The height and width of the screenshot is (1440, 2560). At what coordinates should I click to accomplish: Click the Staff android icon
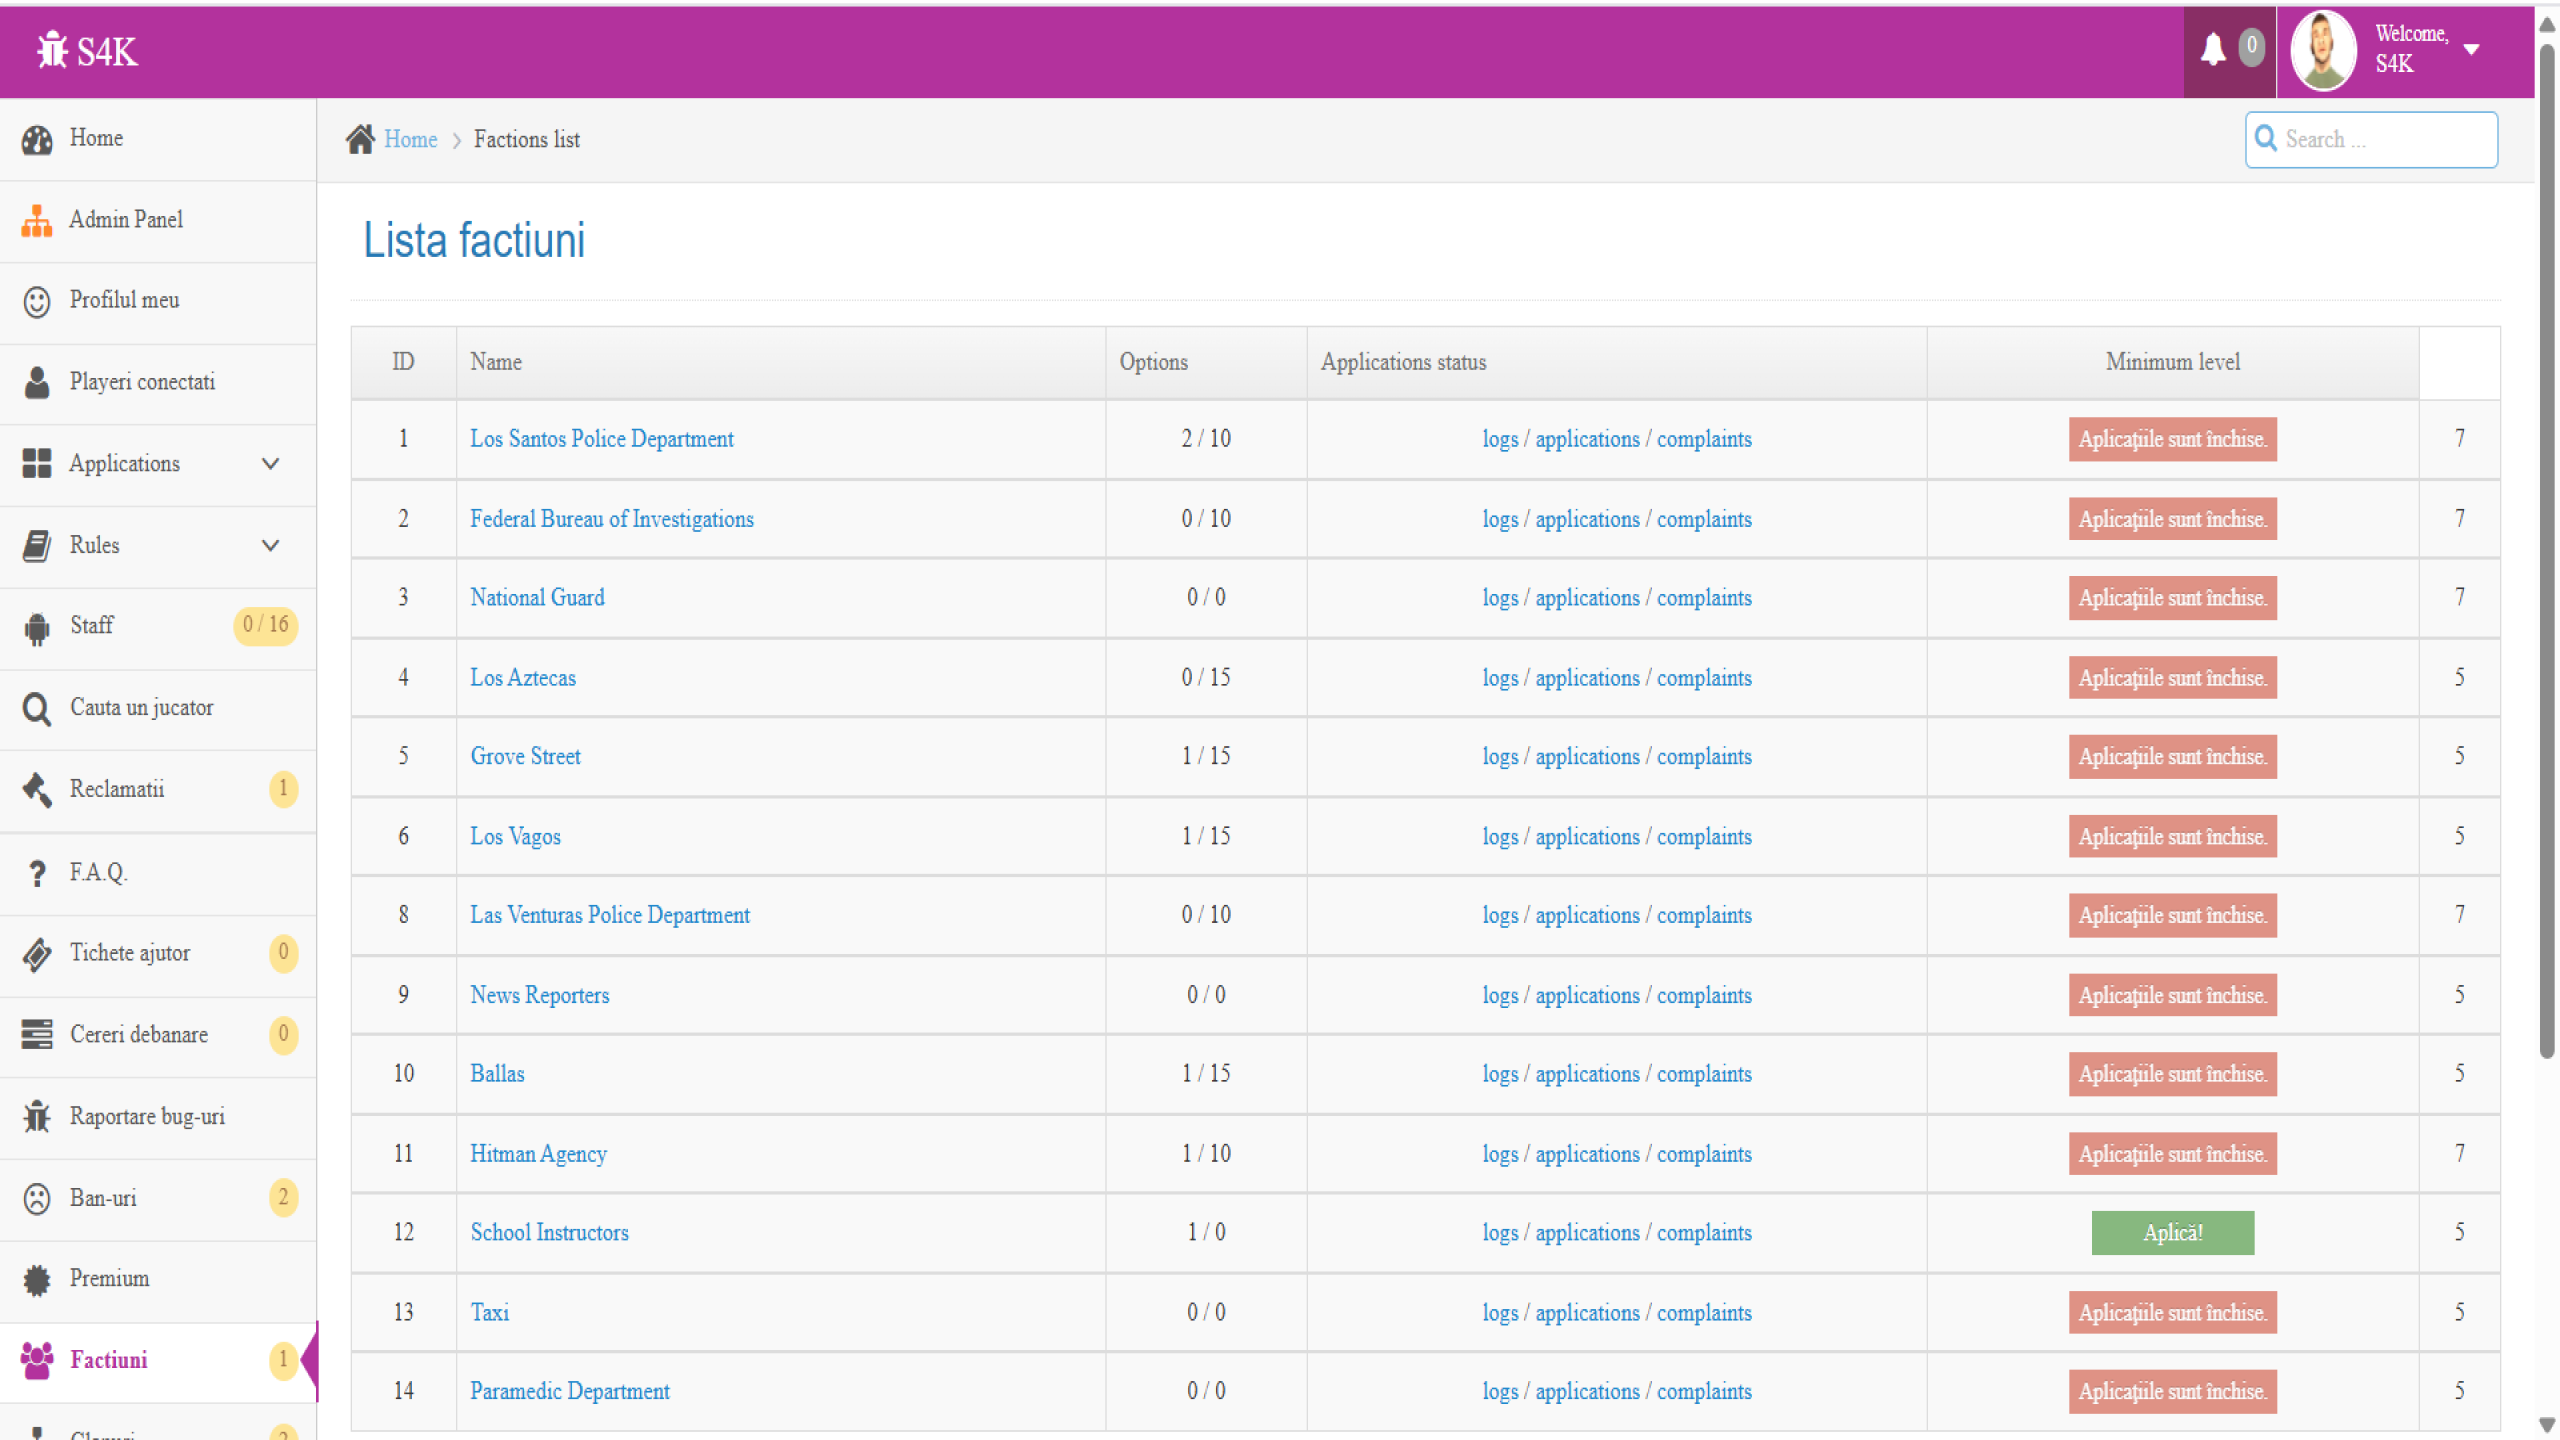[x=37, y=627]
